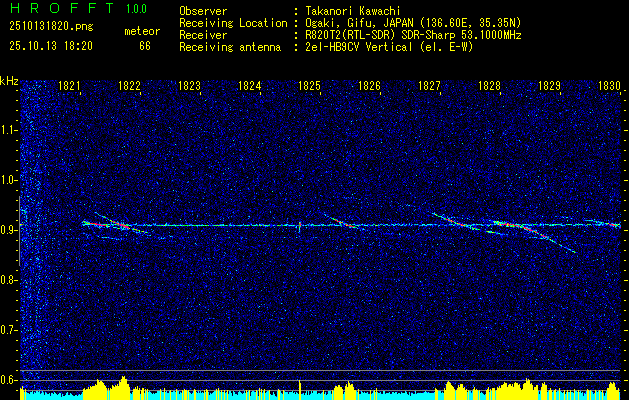Click the Receiving antenna label
Image resolution: width=629 pixels, height=400 pixels.
click(x=230, y=47)
